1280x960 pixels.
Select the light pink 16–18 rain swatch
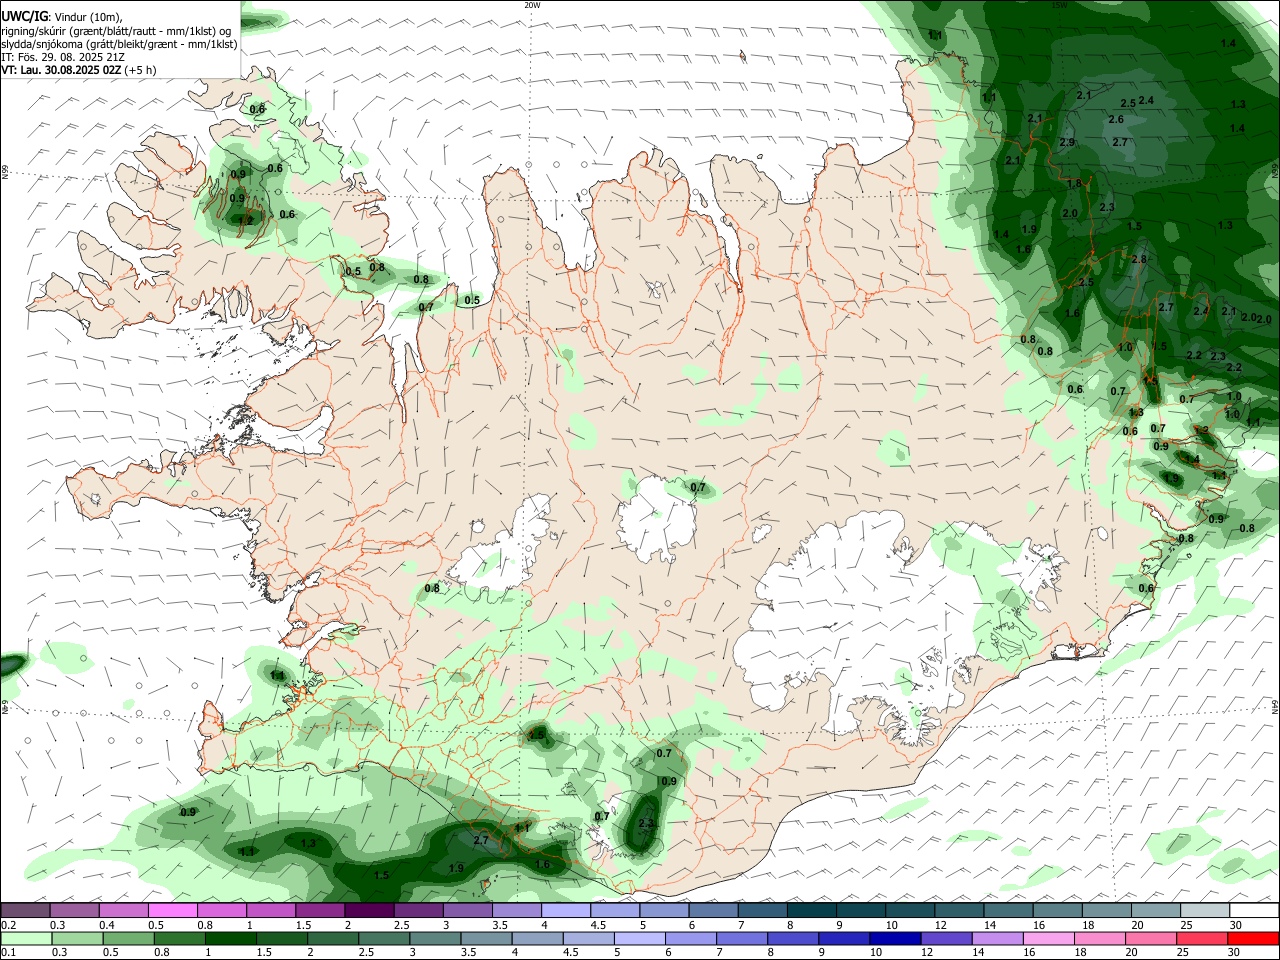(1049, 938)
